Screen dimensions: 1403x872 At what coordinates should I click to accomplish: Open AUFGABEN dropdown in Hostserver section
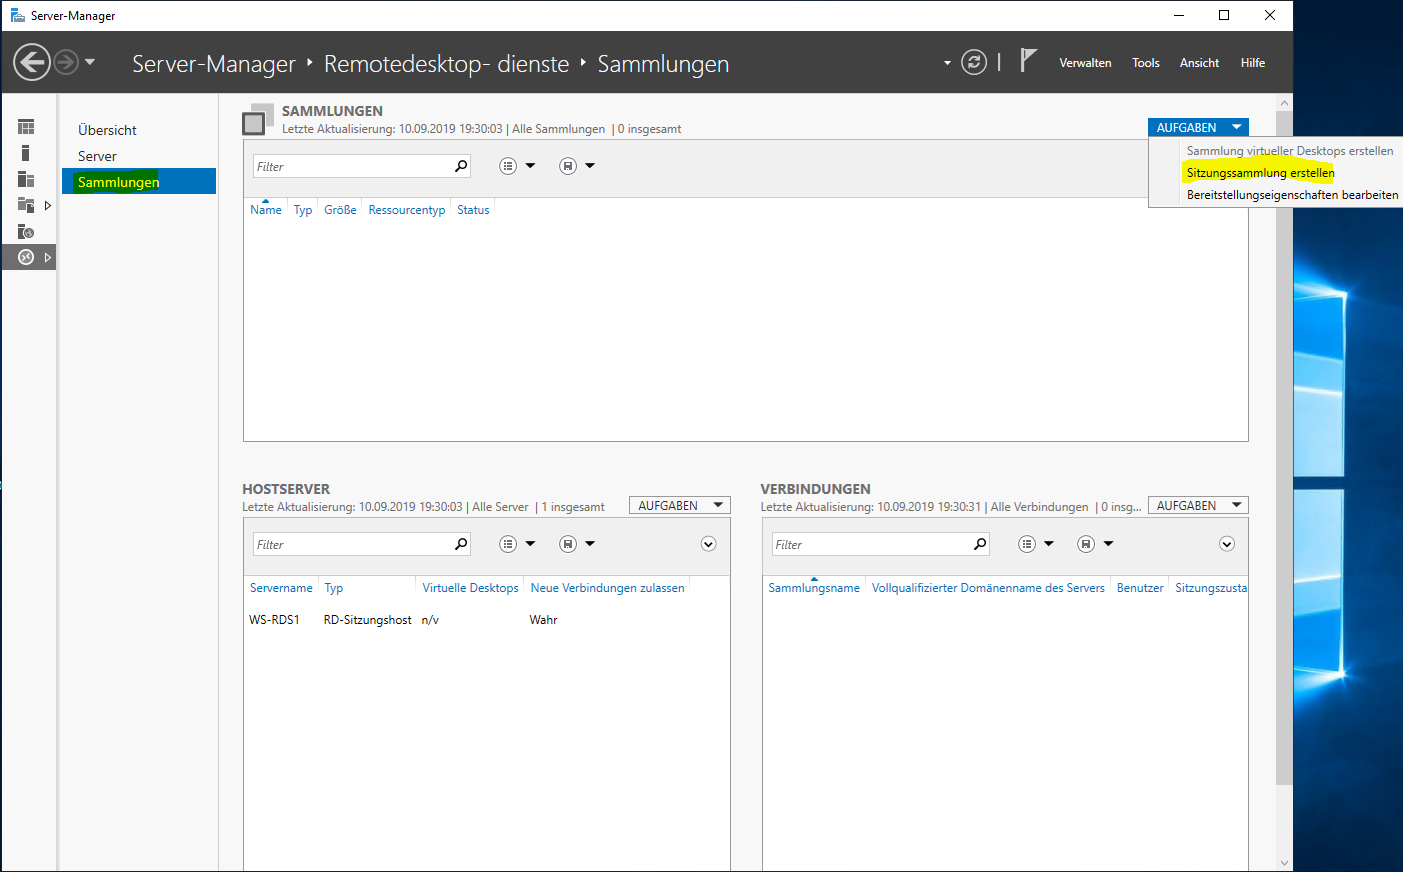680,505
